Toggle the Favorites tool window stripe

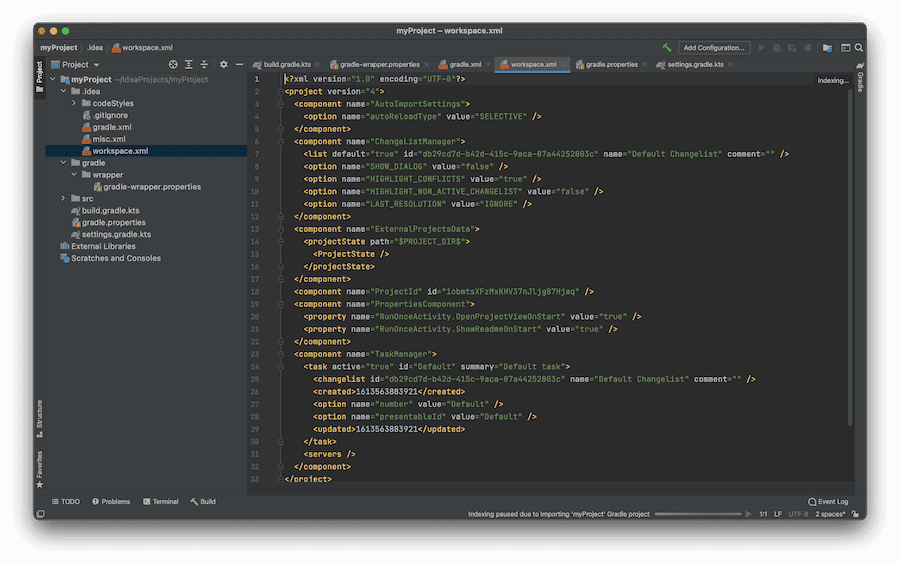(40, 467)
